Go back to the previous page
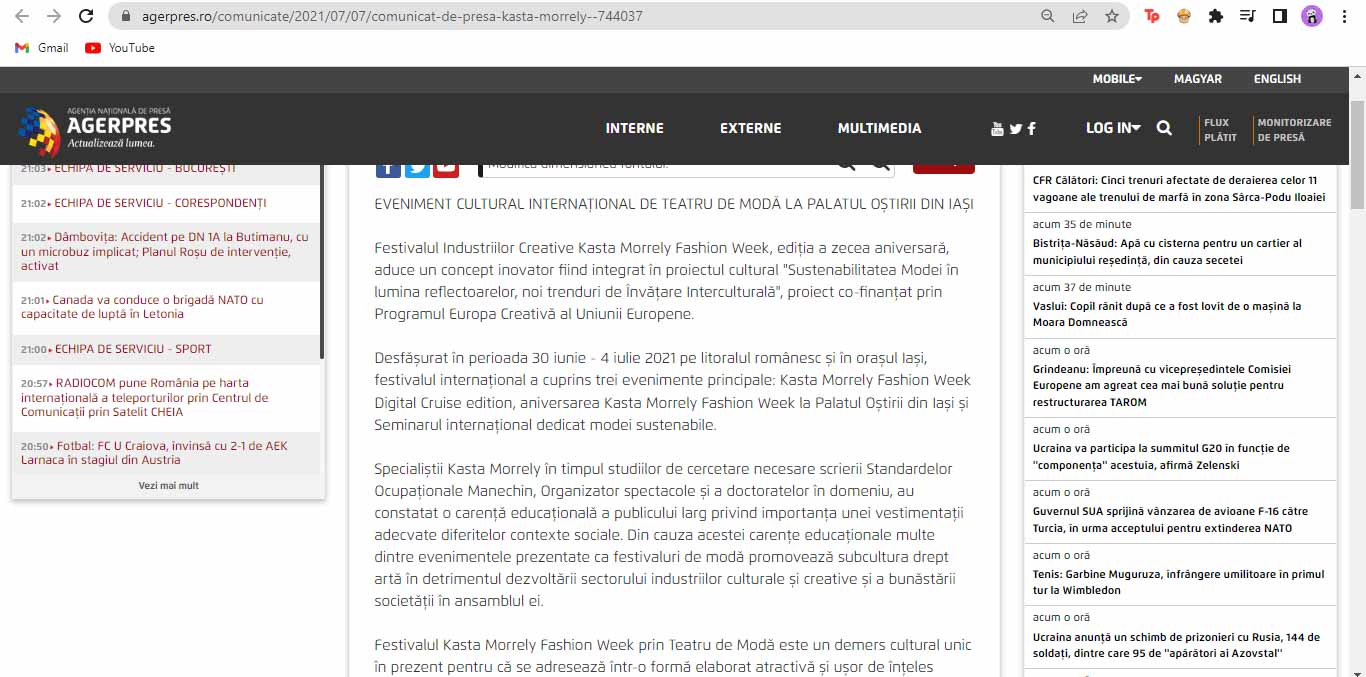Screen dimensions: 1366x677 (x=22, y=16)
